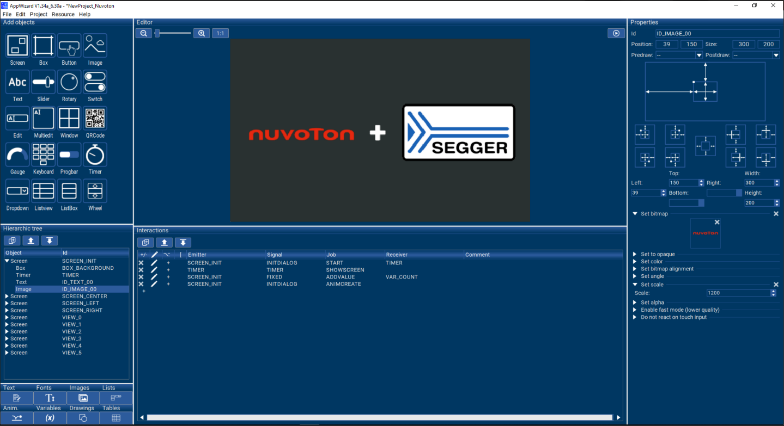Click the Editor zoom slider
784x426 pixels.
[173, 33]
